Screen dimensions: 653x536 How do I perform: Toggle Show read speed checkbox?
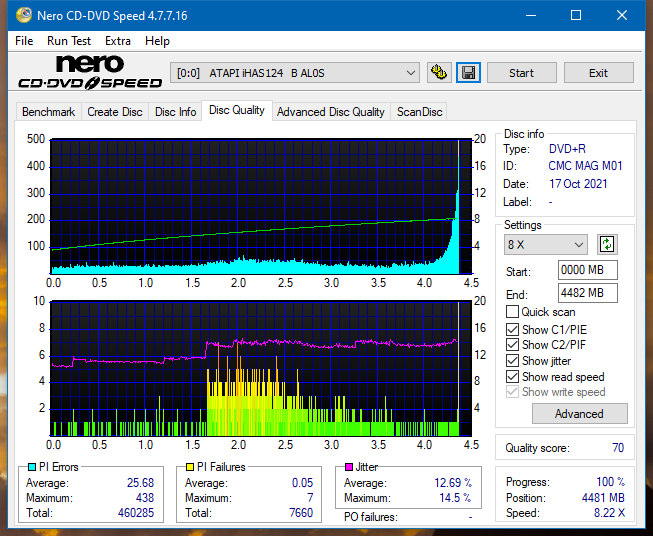click(x=512, y=376)
